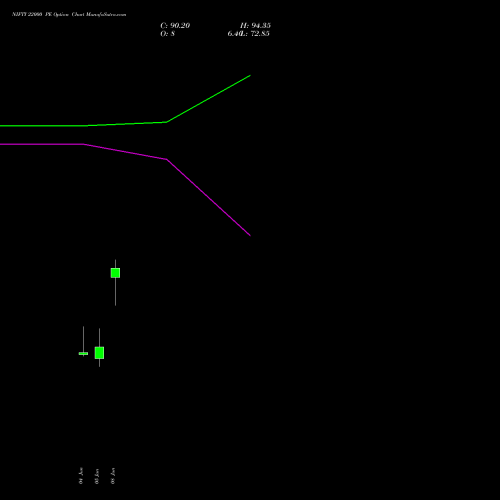
Task: Select the high value 'H: 94.35'
Action: click(x=255, y=26)
